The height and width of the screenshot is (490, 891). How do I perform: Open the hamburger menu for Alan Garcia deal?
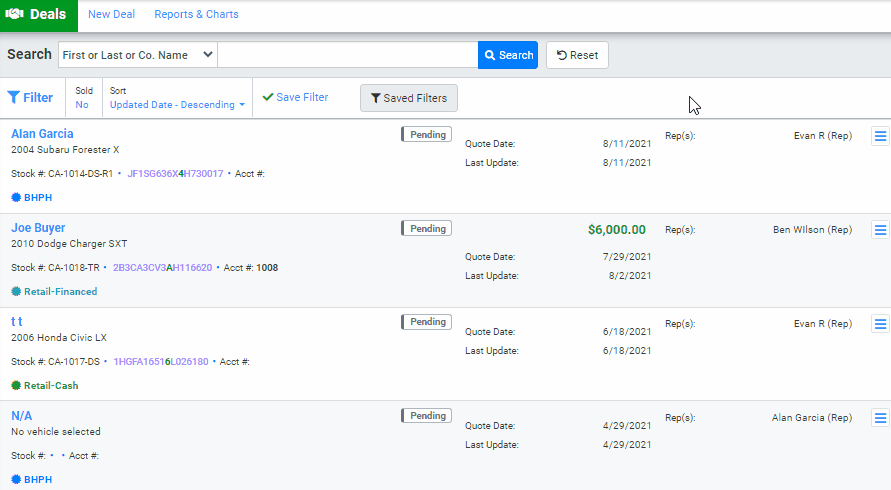click(x=880, y=136)
